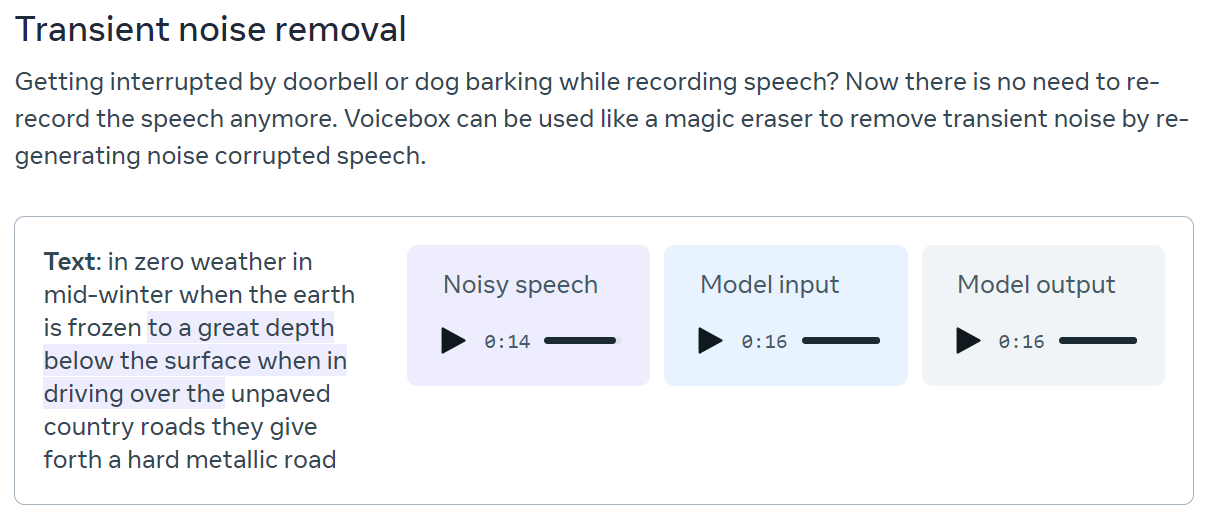1215x518 pixels.
Task: Click the "Transient noise removal" heading
Action: pyautogui.click(x=211, y=30)
